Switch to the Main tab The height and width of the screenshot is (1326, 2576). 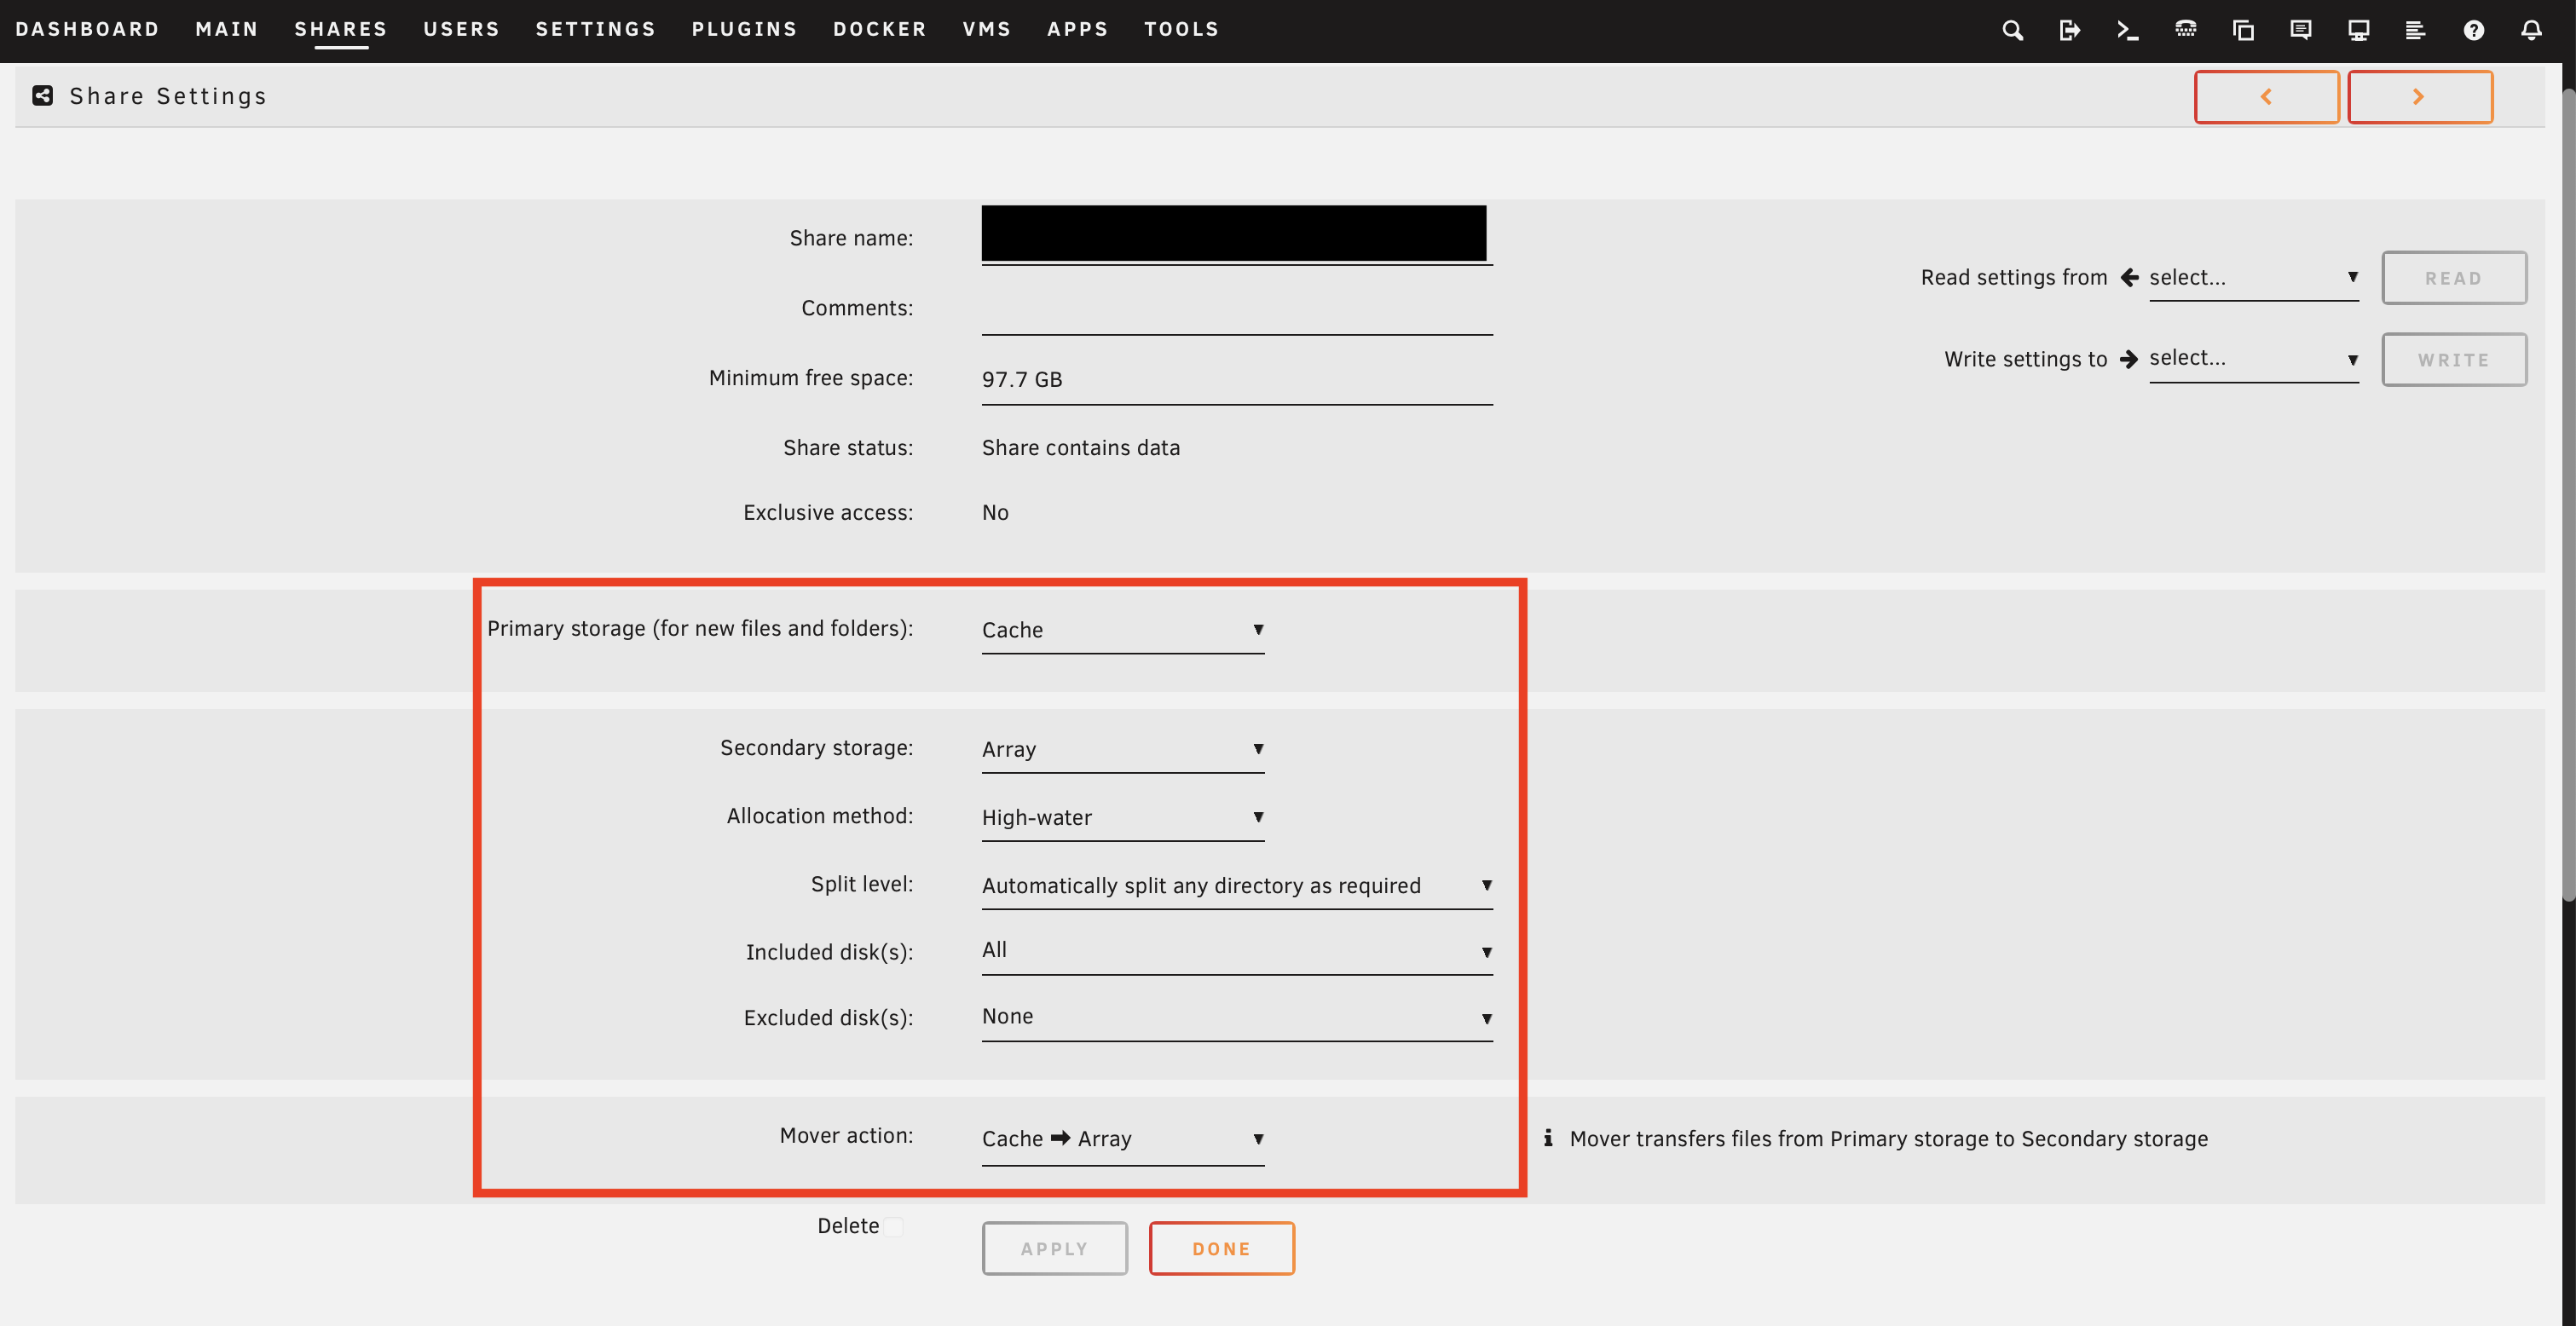(x=227, y=29)
